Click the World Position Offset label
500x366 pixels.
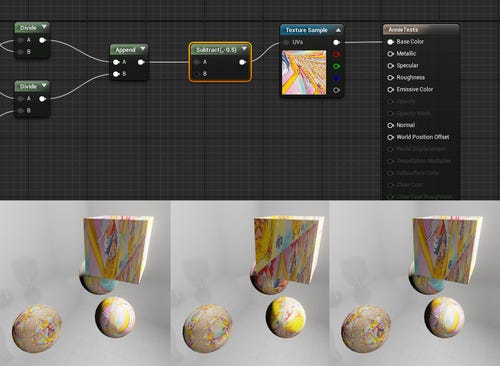point(423,137)
